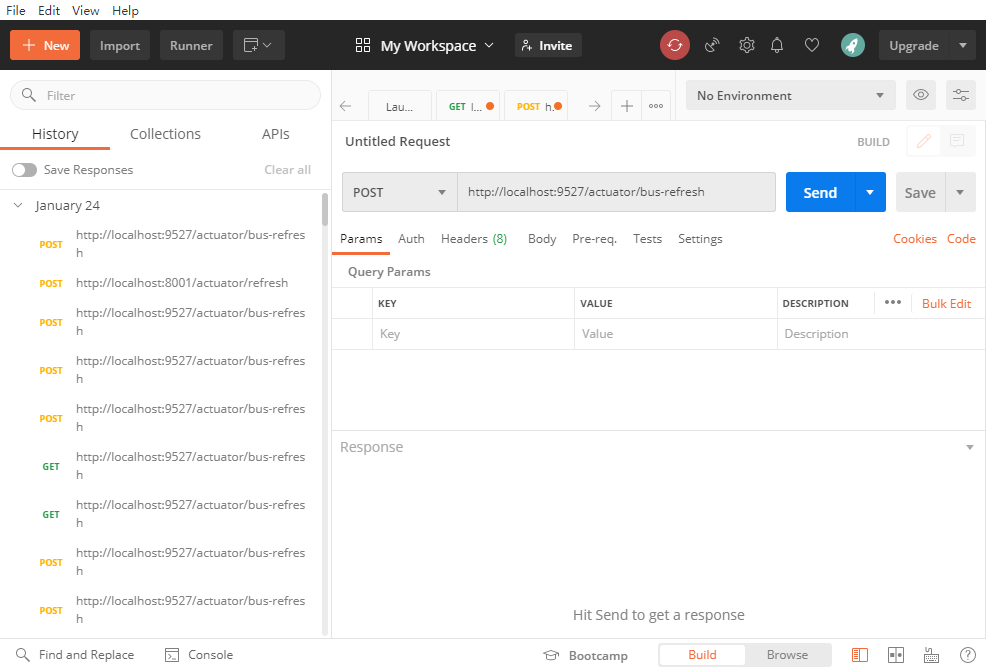
Task: Open the Pre-req. tab
Action: point(594,238)
